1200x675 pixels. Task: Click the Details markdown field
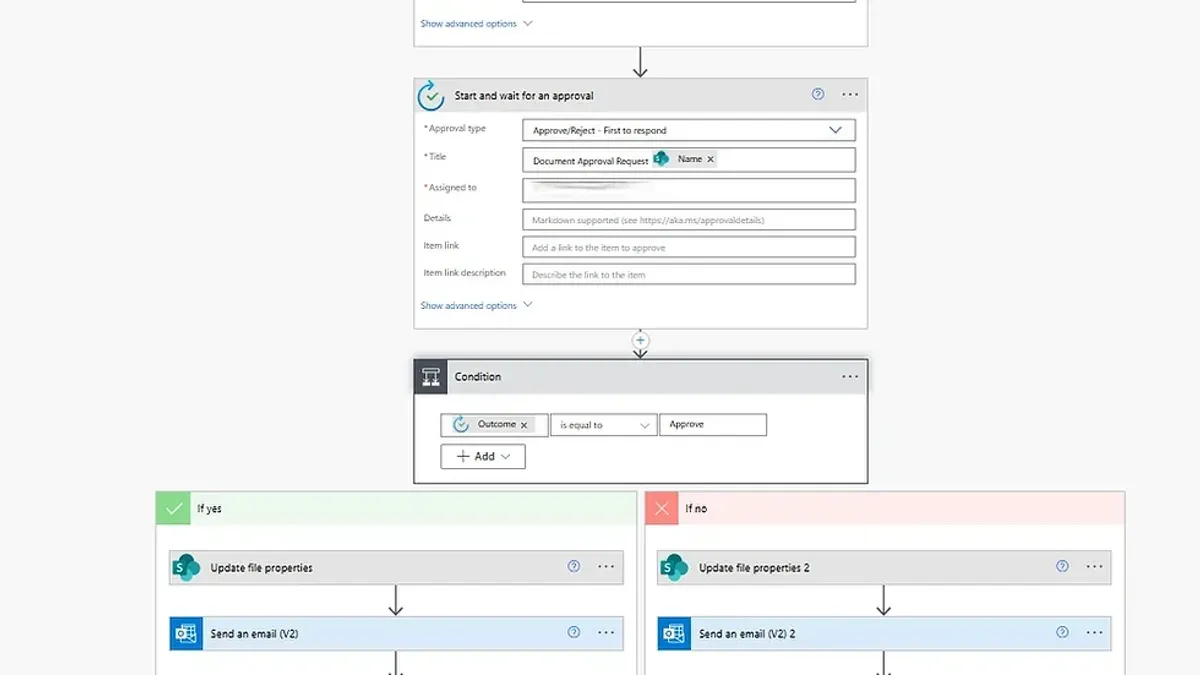click(689, 220)
